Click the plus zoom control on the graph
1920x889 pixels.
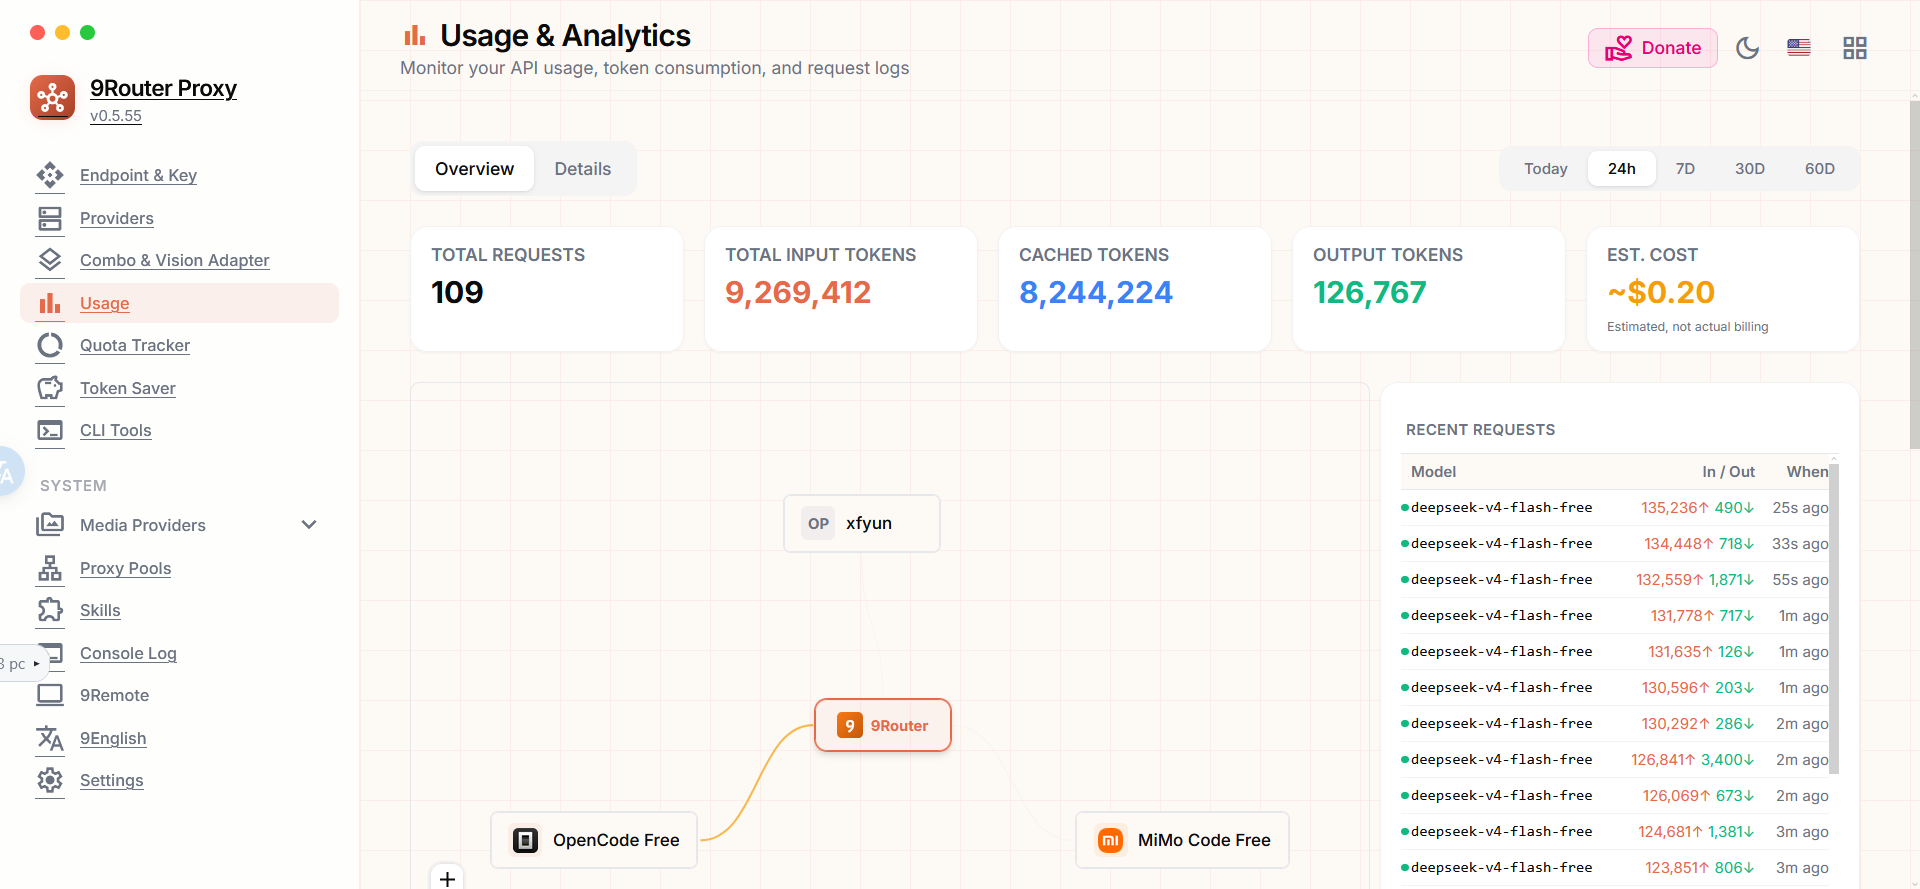447,878
